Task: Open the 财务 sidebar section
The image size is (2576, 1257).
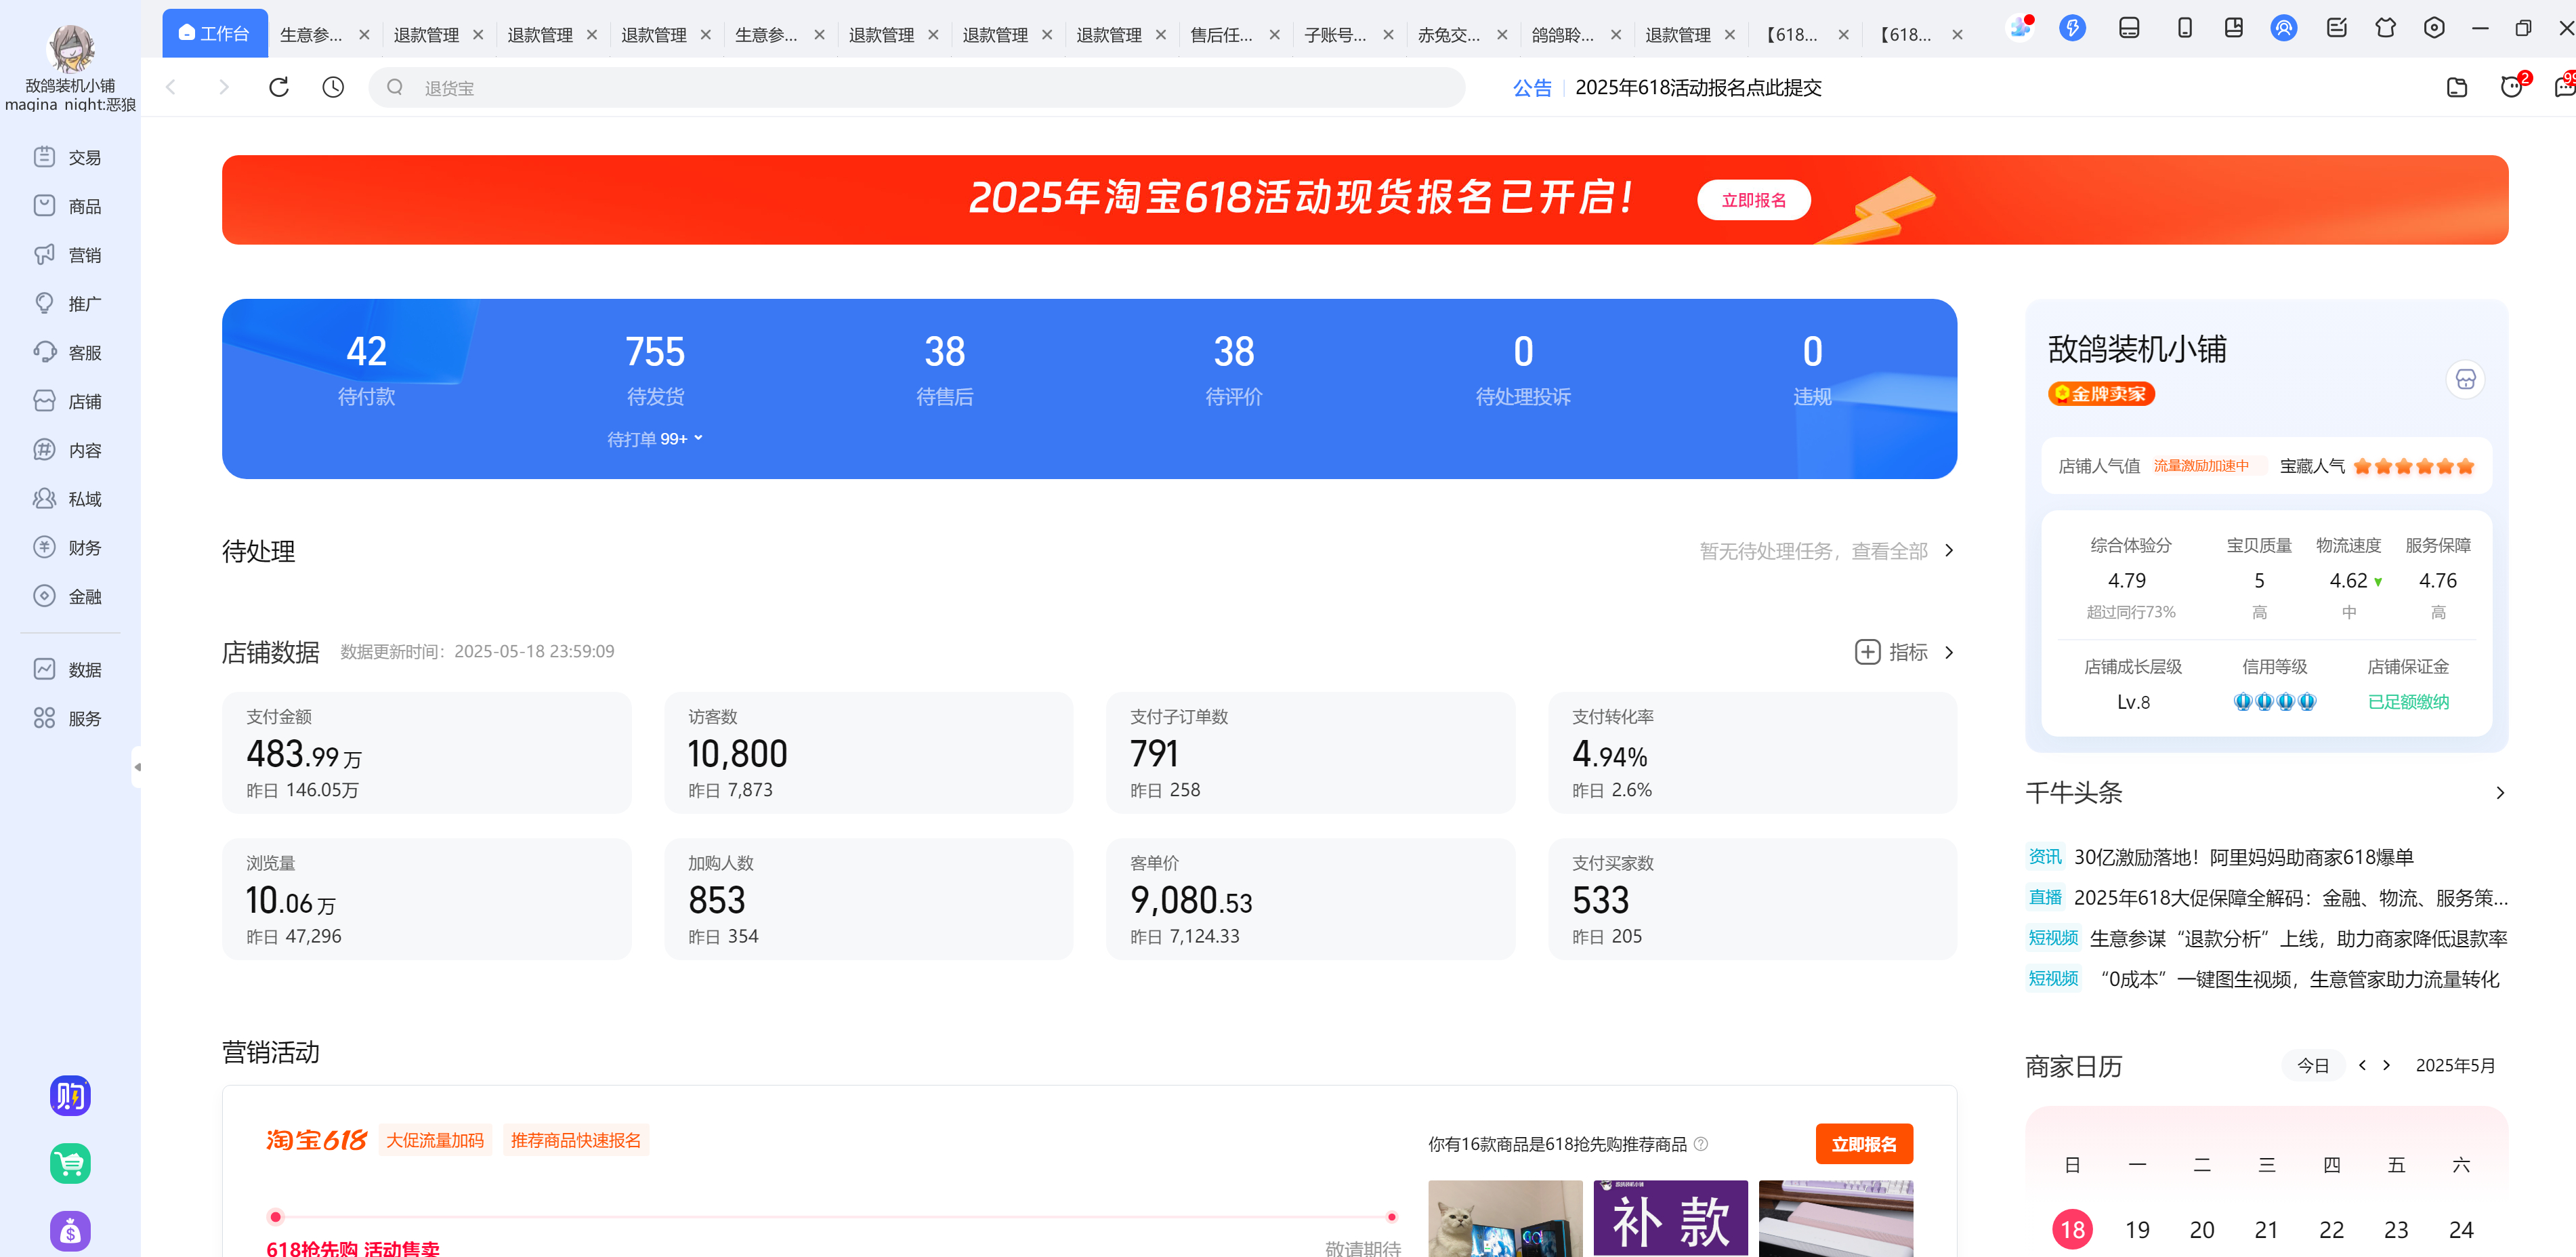Action: (x=68, y=548)
